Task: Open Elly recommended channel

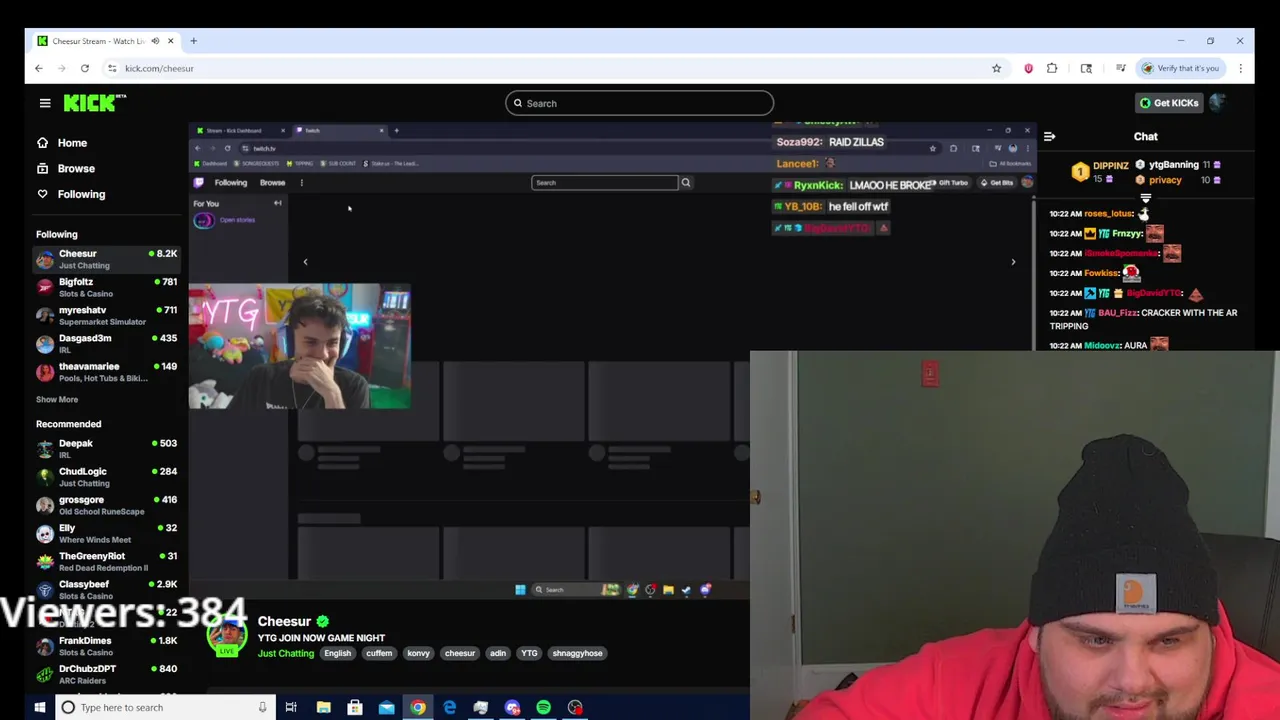Action: pyautogui.click(x=106, y=533)
